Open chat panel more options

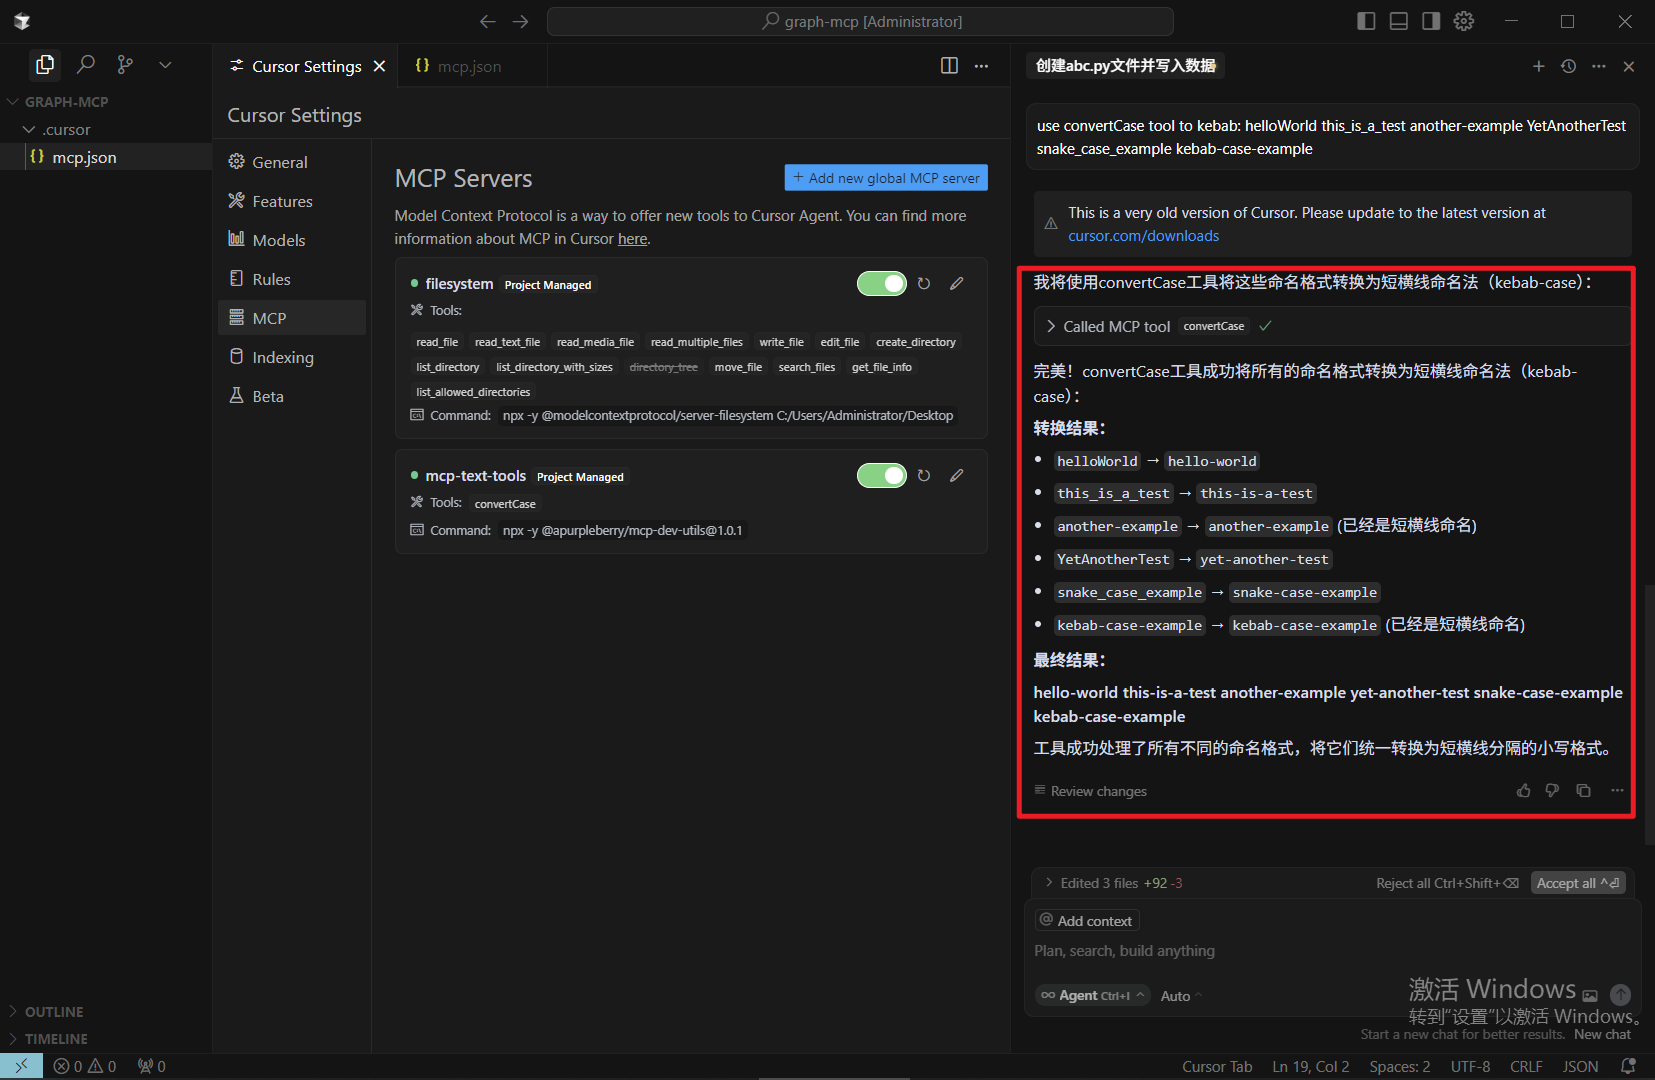point(1599,66)
